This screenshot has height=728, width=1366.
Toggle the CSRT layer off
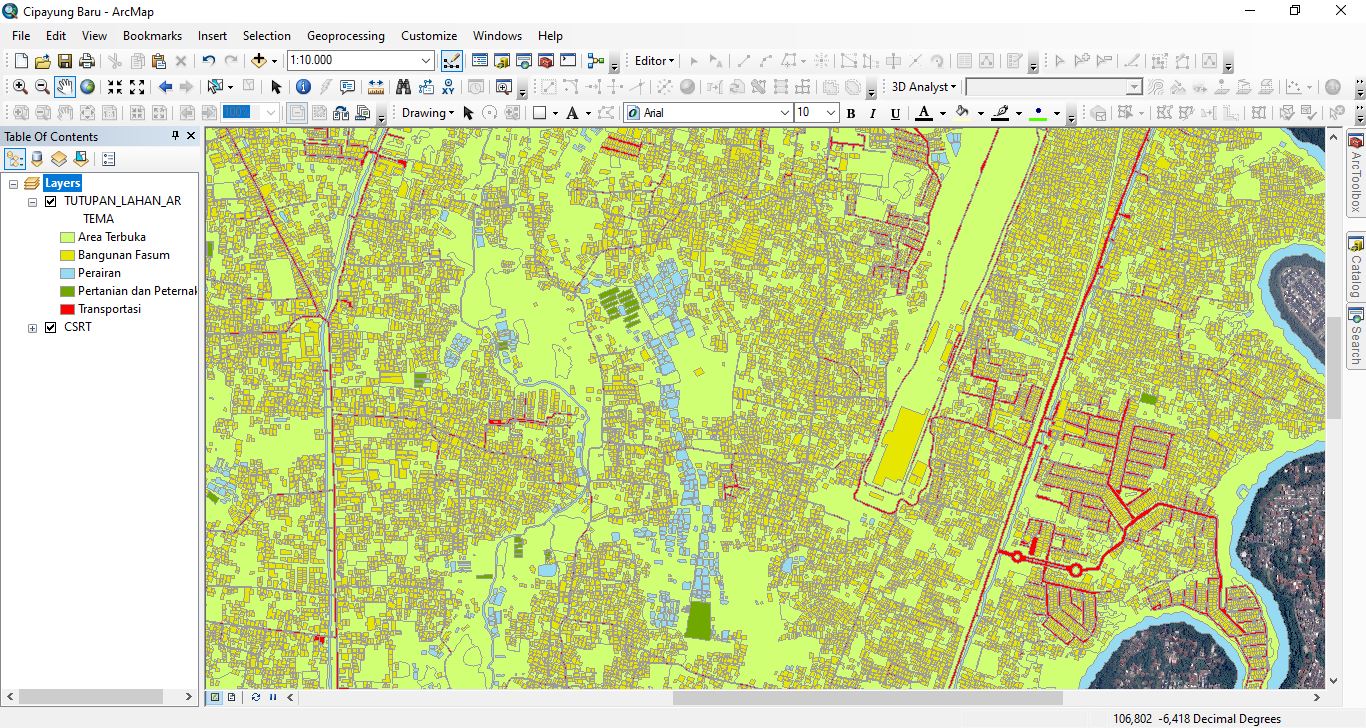coord(50,327)
